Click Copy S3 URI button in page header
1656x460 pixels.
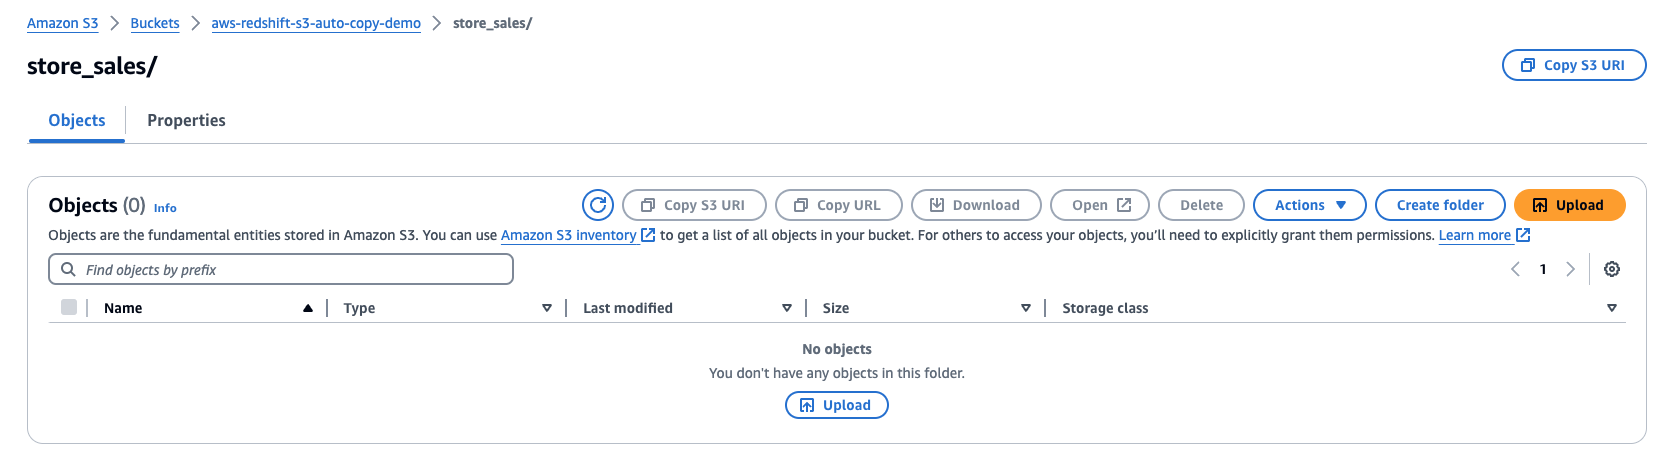point(1573,65)
